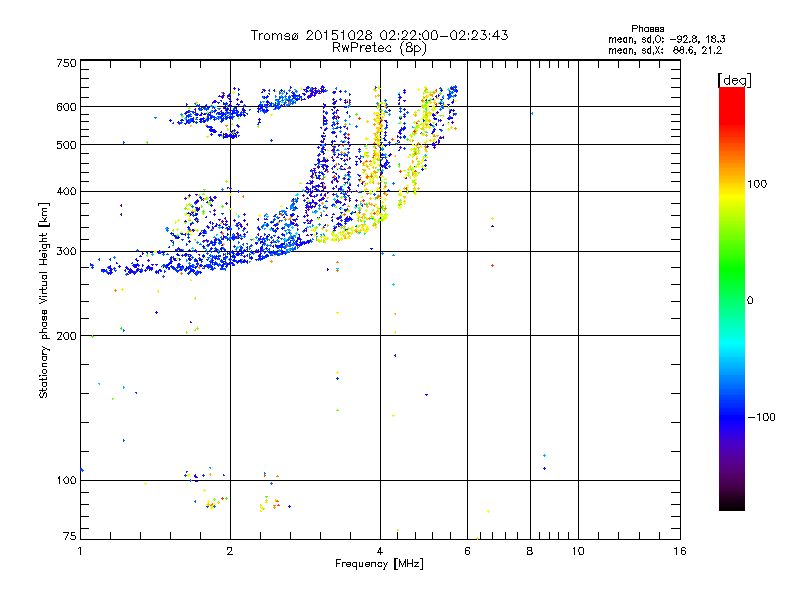Click the height axis tick '100' km
This screenshot has height=600, width=800.
click(x=66, y=480)
